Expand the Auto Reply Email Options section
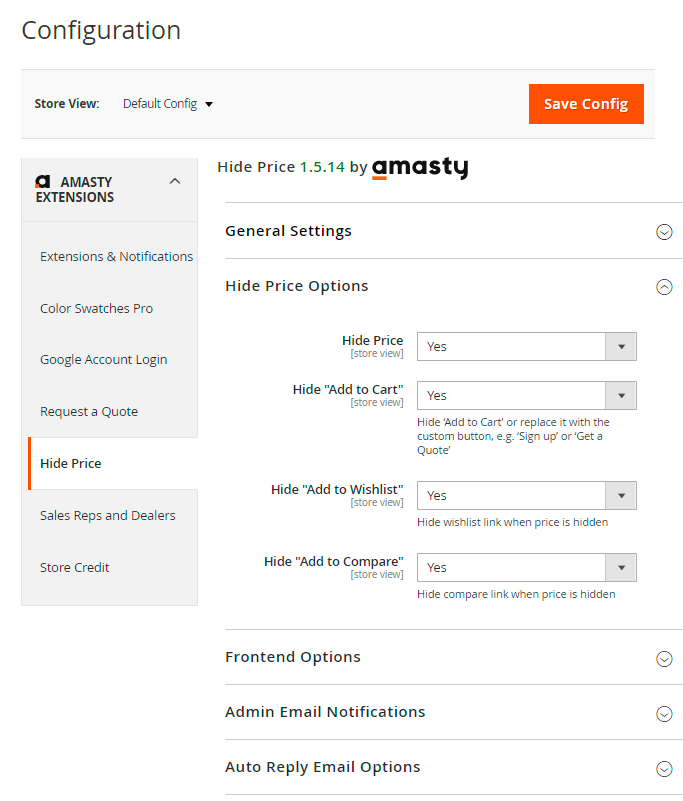Image resolution: width=683 pixels, height=801 pixels. (x=663, y=768)
